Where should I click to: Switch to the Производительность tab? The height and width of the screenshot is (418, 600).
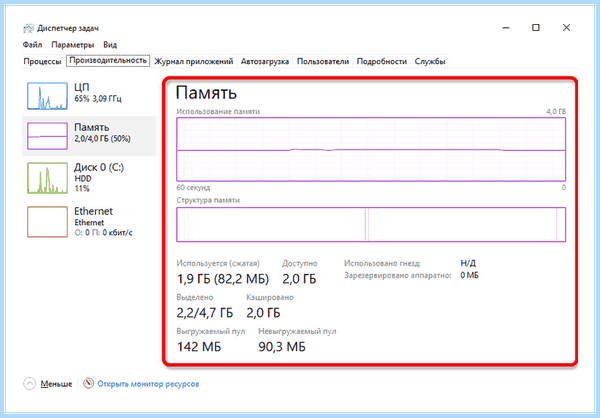(108, 60)
